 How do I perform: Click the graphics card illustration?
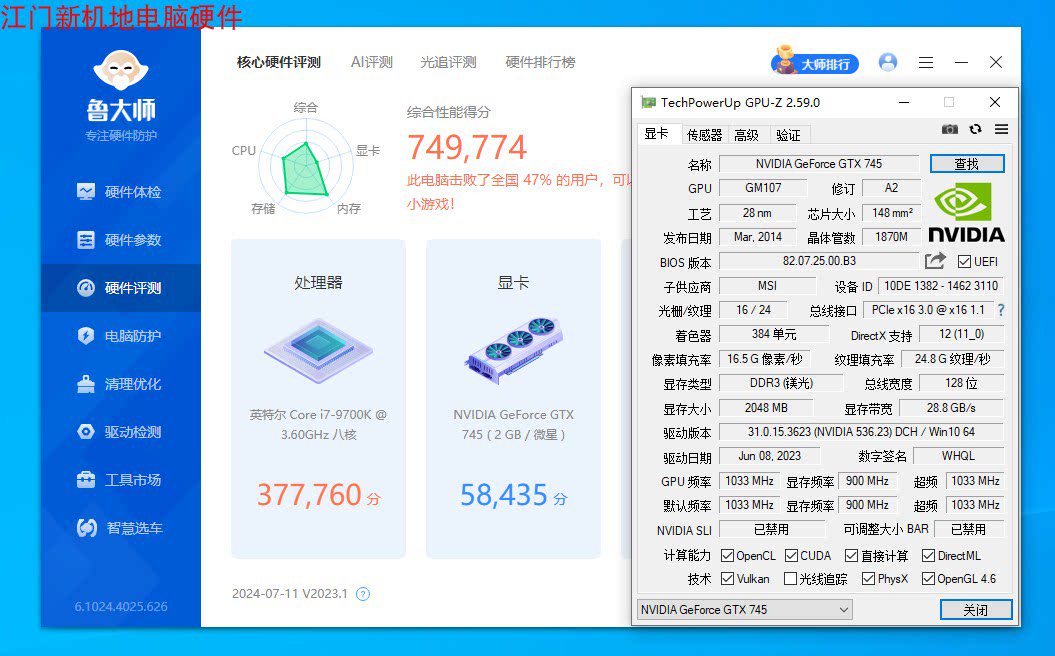(x=513, y=350)
